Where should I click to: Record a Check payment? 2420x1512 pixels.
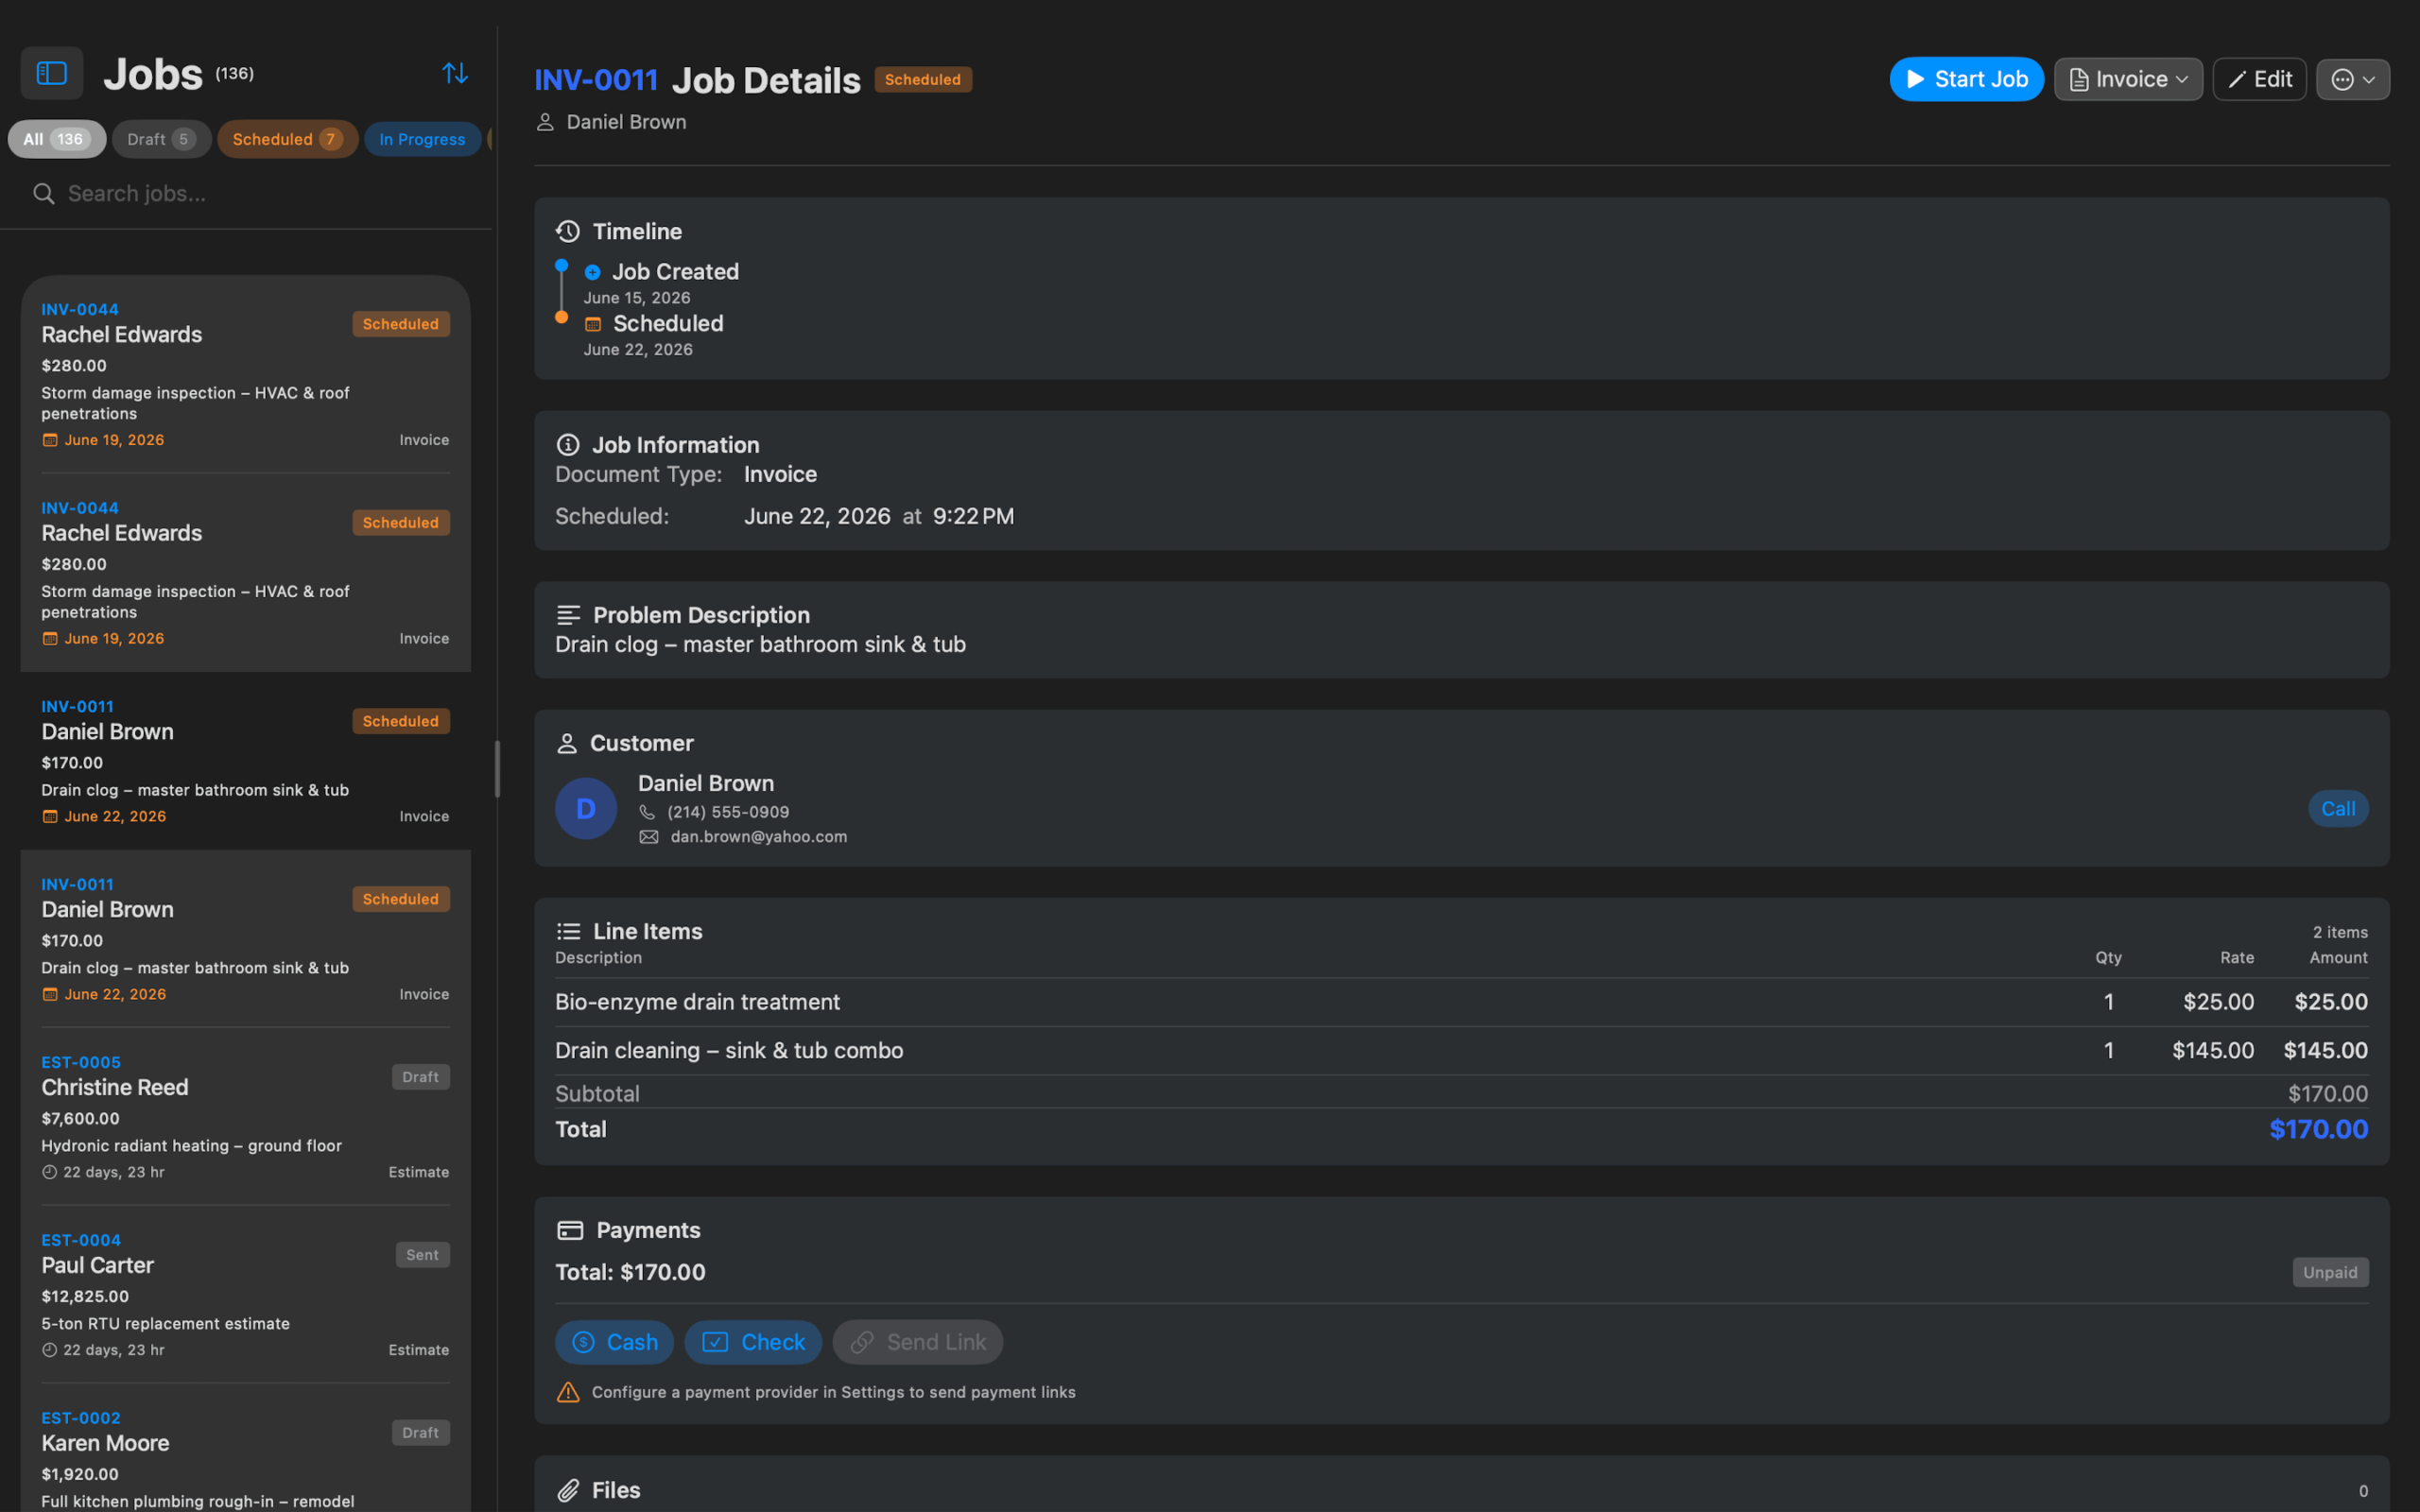(x=753, y=1342)
